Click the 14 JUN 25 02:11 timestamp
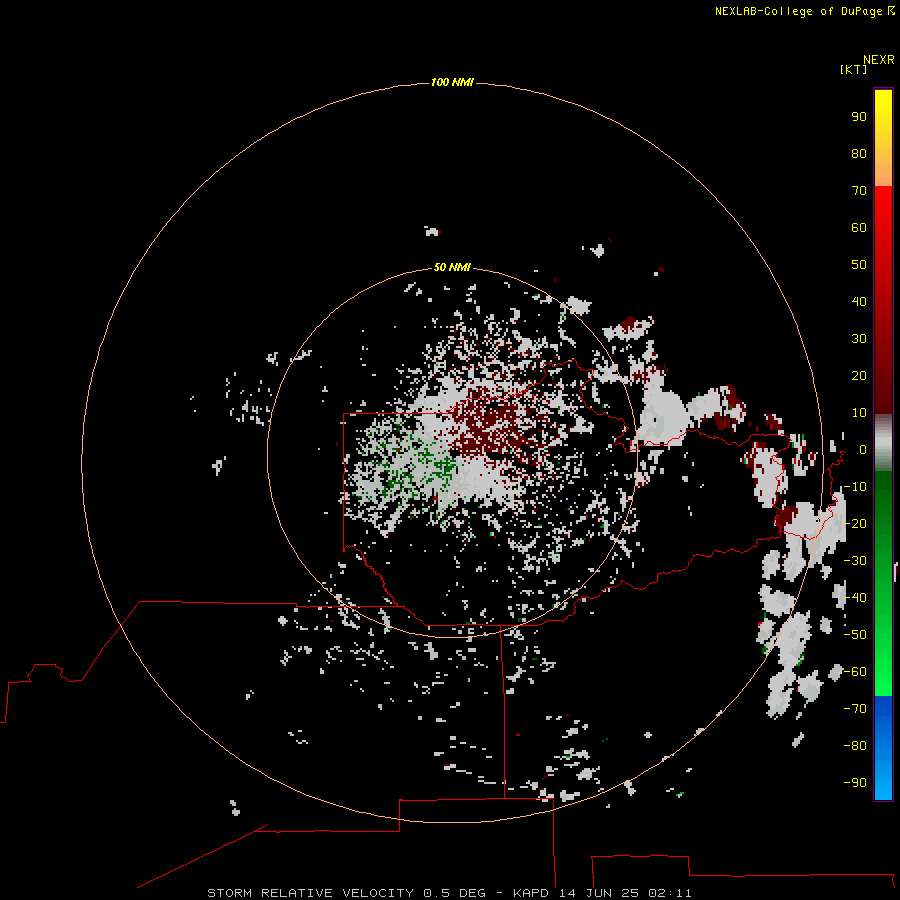Image resolution: width=900 pixels, height=900 pixels. coord(625,893)
